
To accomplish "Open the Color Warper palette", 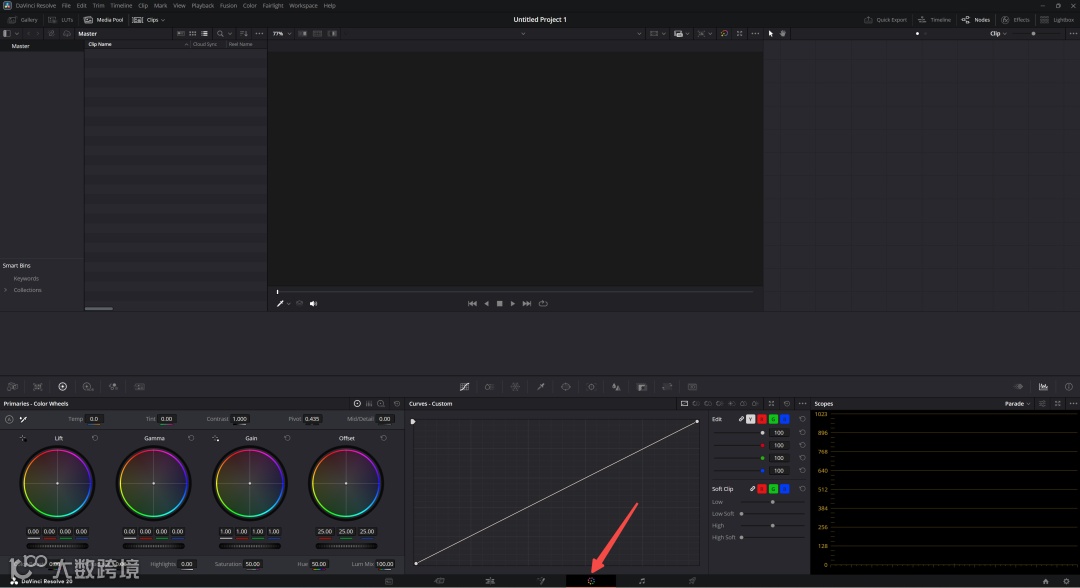I will 515,387.
